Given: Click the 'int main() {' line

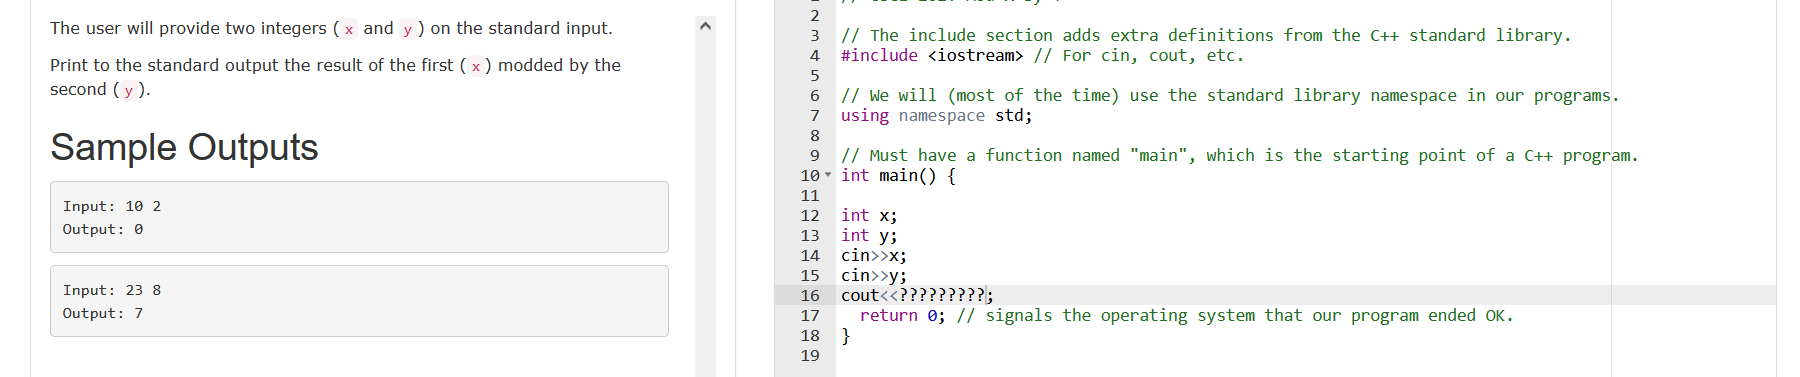Looking at the screenshot, I should [x=898, y=175].
